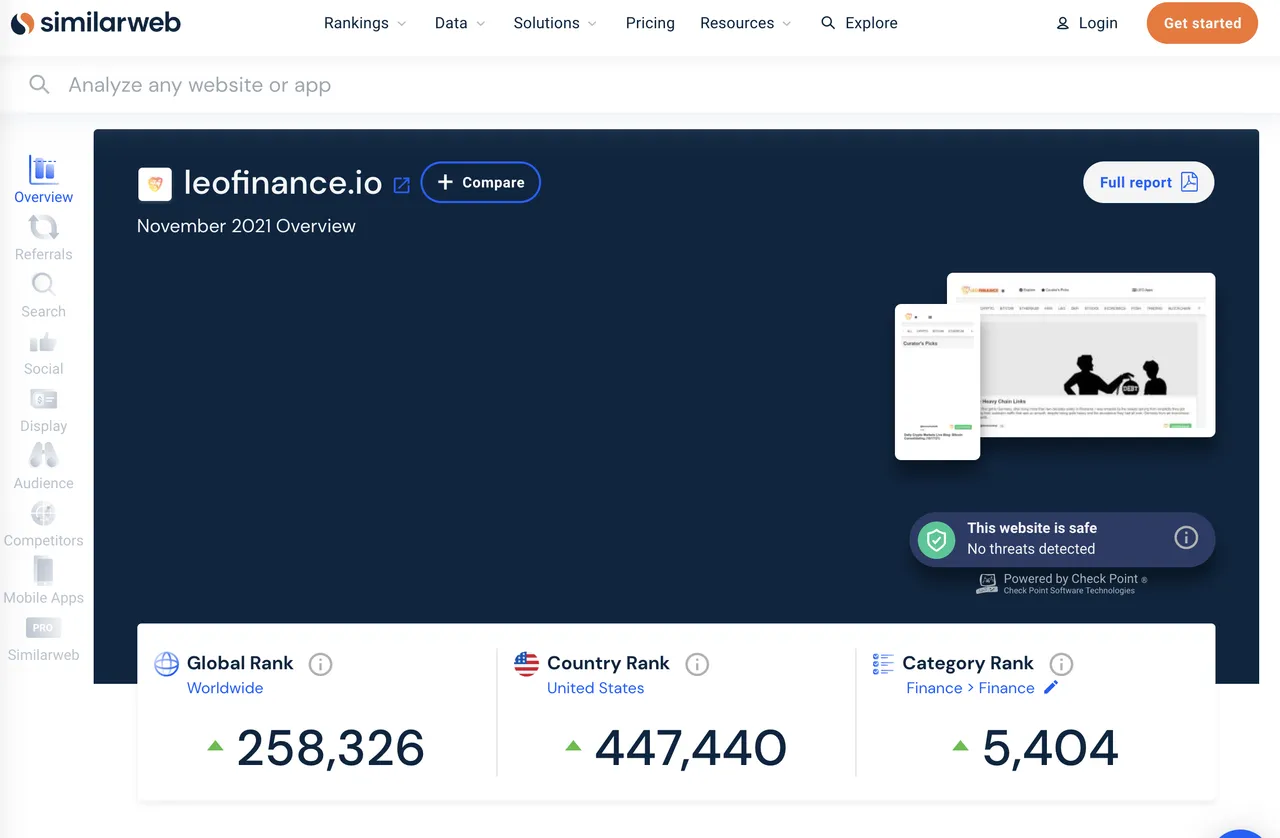The image size is (1280, 838).
Task: Click the checklist icon beside Category Rank
Action: [x=883, y=664]
